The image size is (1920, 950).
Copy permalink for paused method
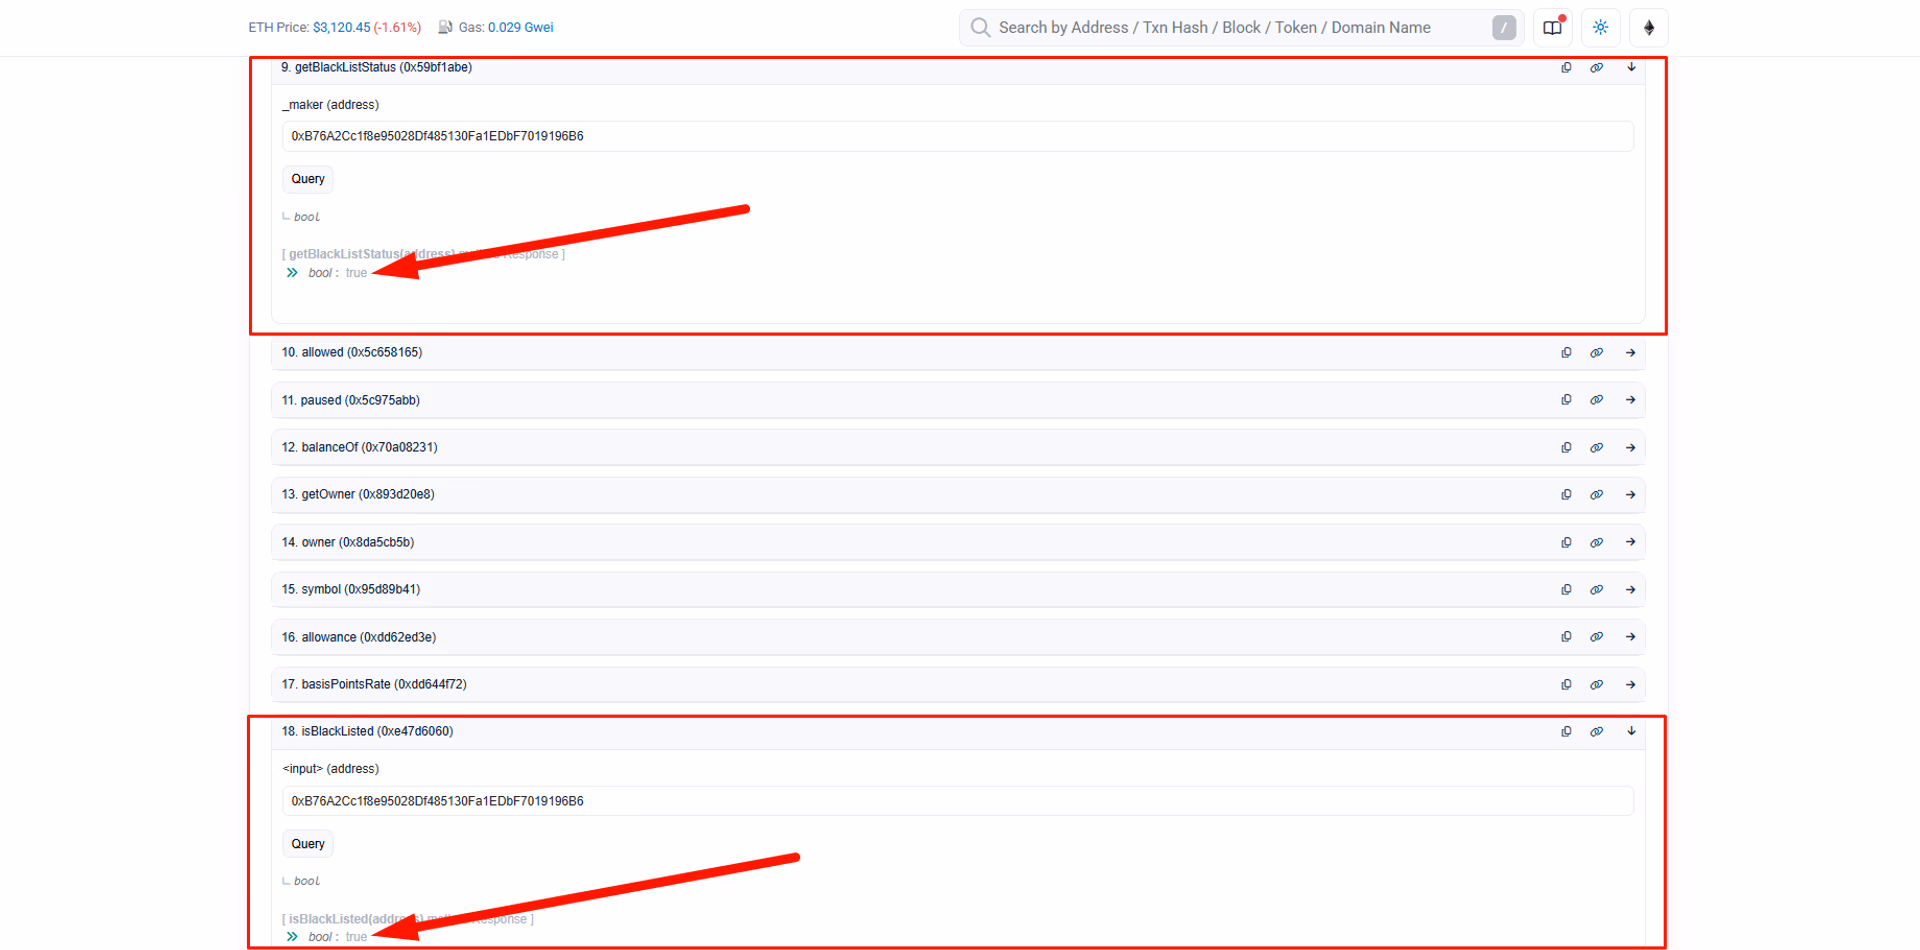coord(1597,400)
